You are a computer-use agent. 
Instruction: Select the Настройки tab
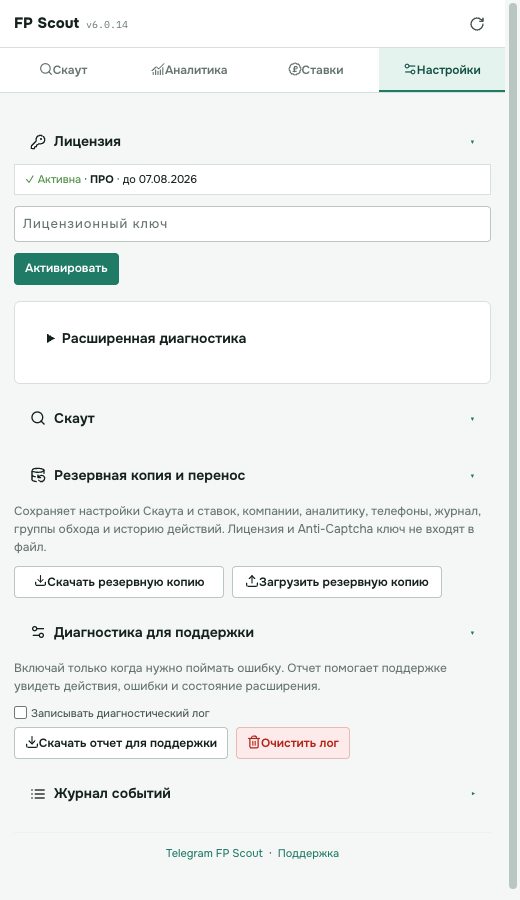(442, 70)
